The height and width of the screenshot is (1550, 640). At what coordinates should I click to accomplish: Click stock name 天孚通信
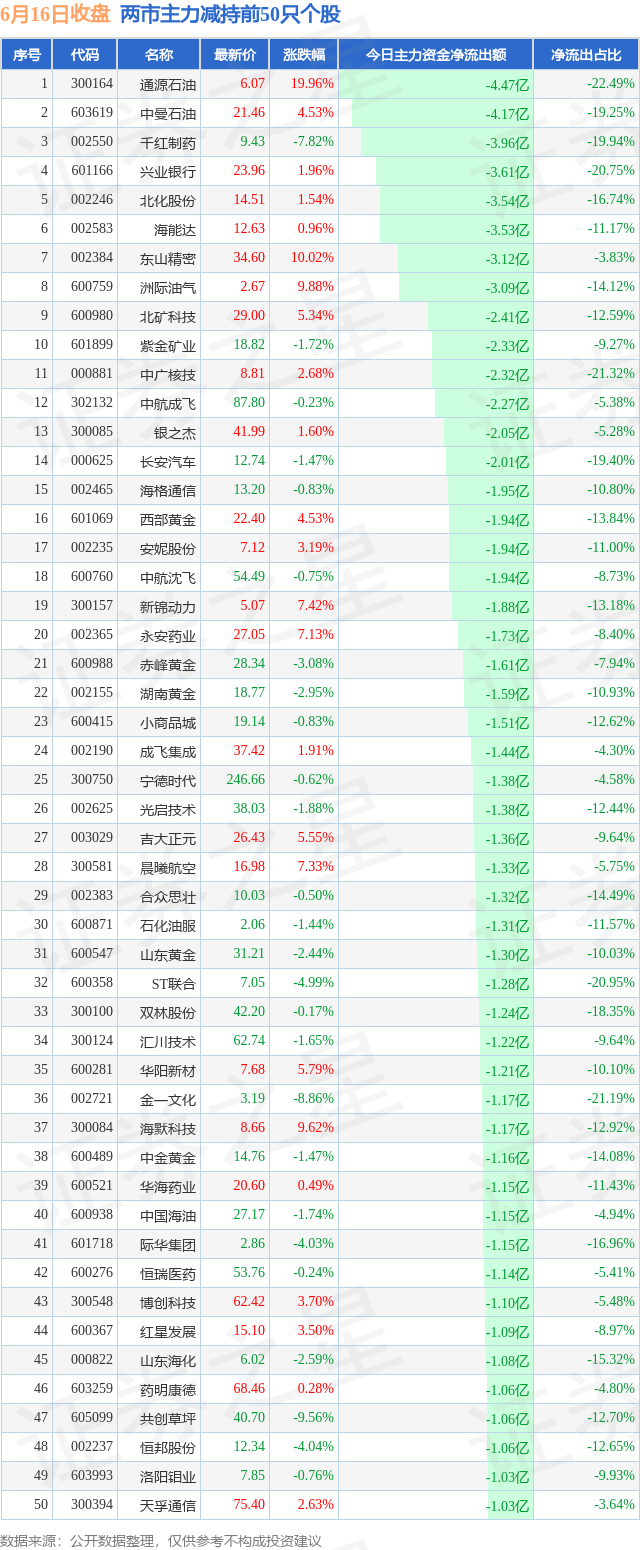click(168, 1506)
